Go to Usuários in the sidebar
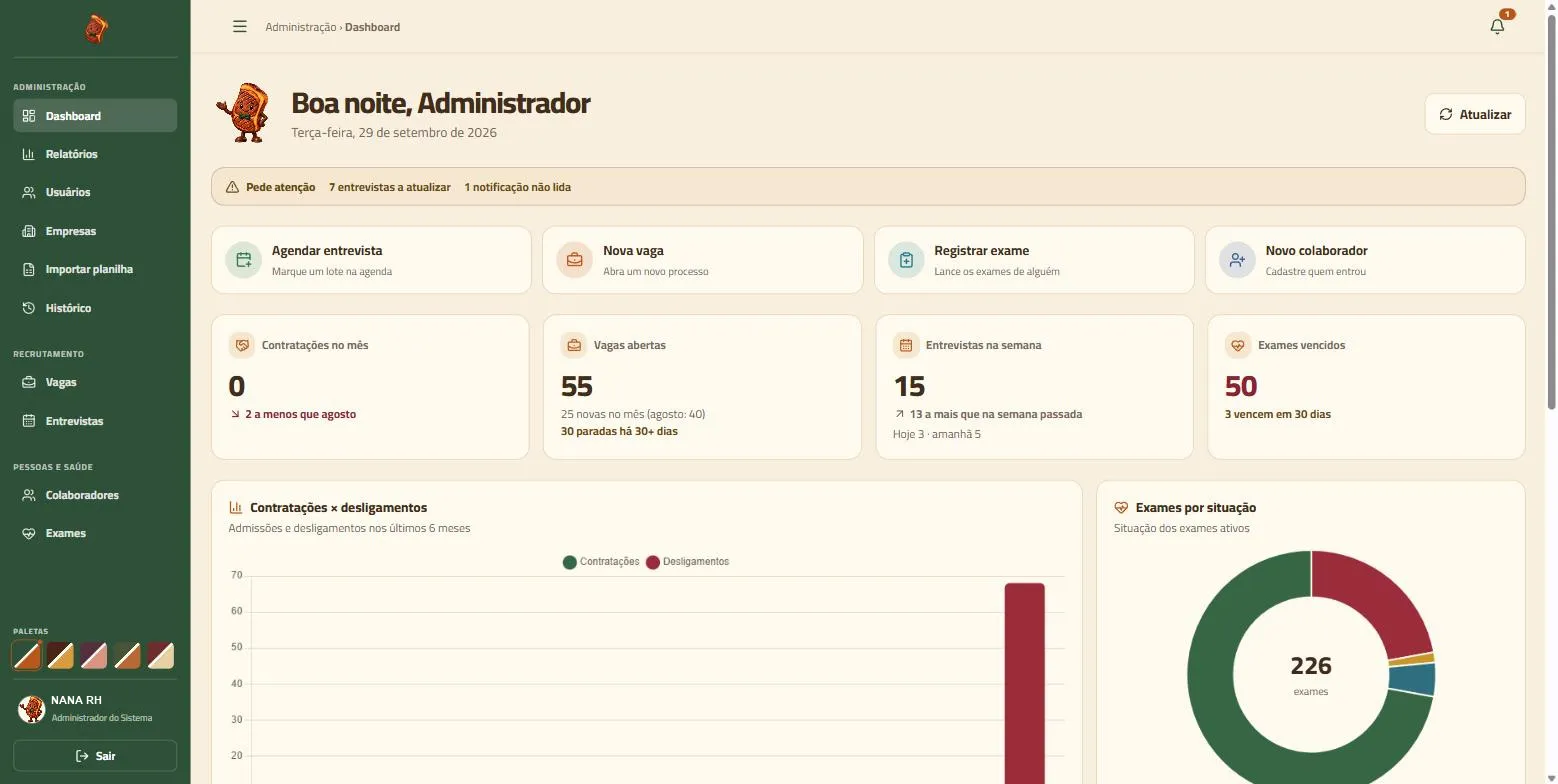 click(95, 192)
